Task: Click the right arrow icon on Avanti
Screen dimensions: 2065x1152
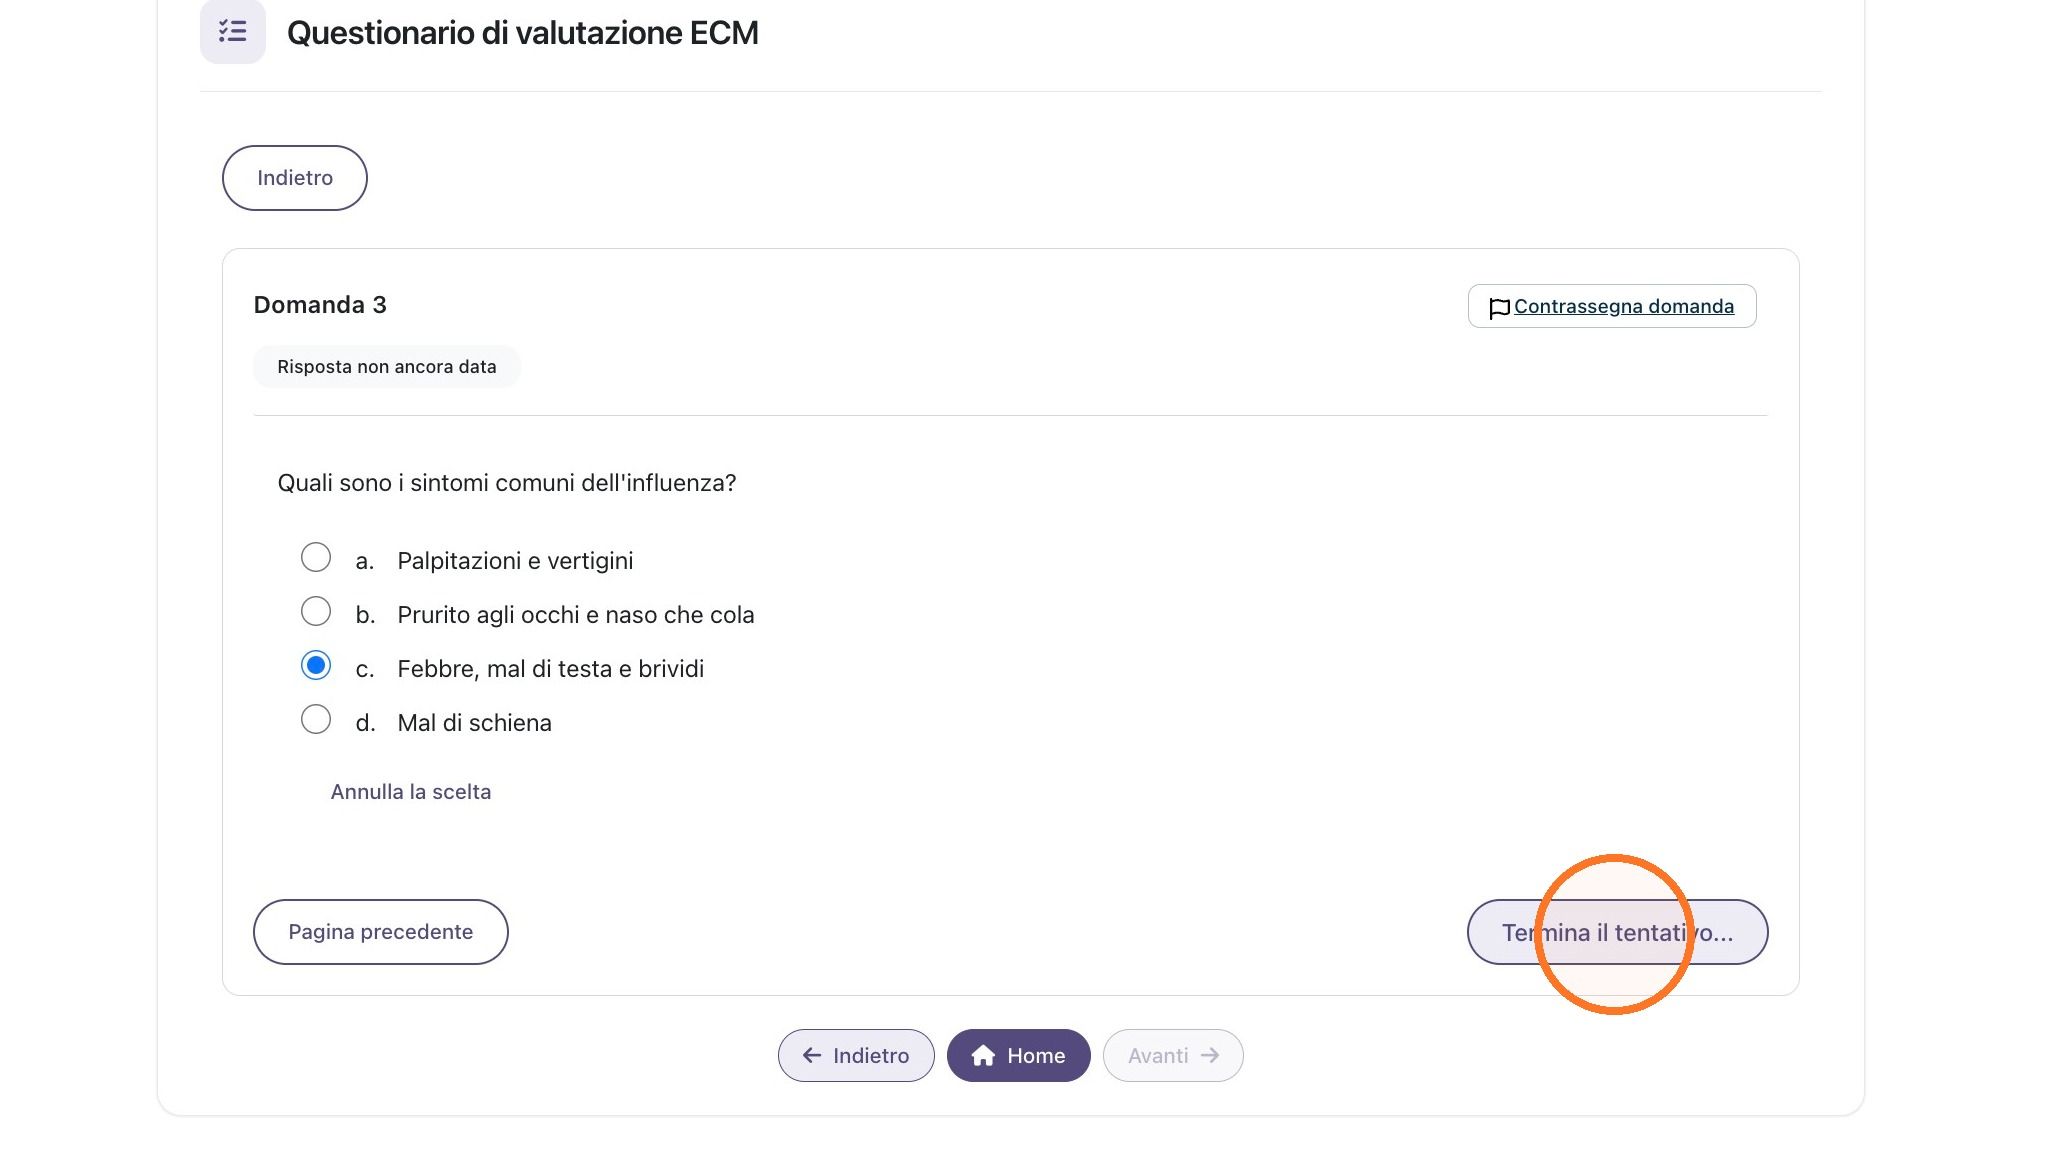Action: pyautogui.click(x=1210, y=1056)
